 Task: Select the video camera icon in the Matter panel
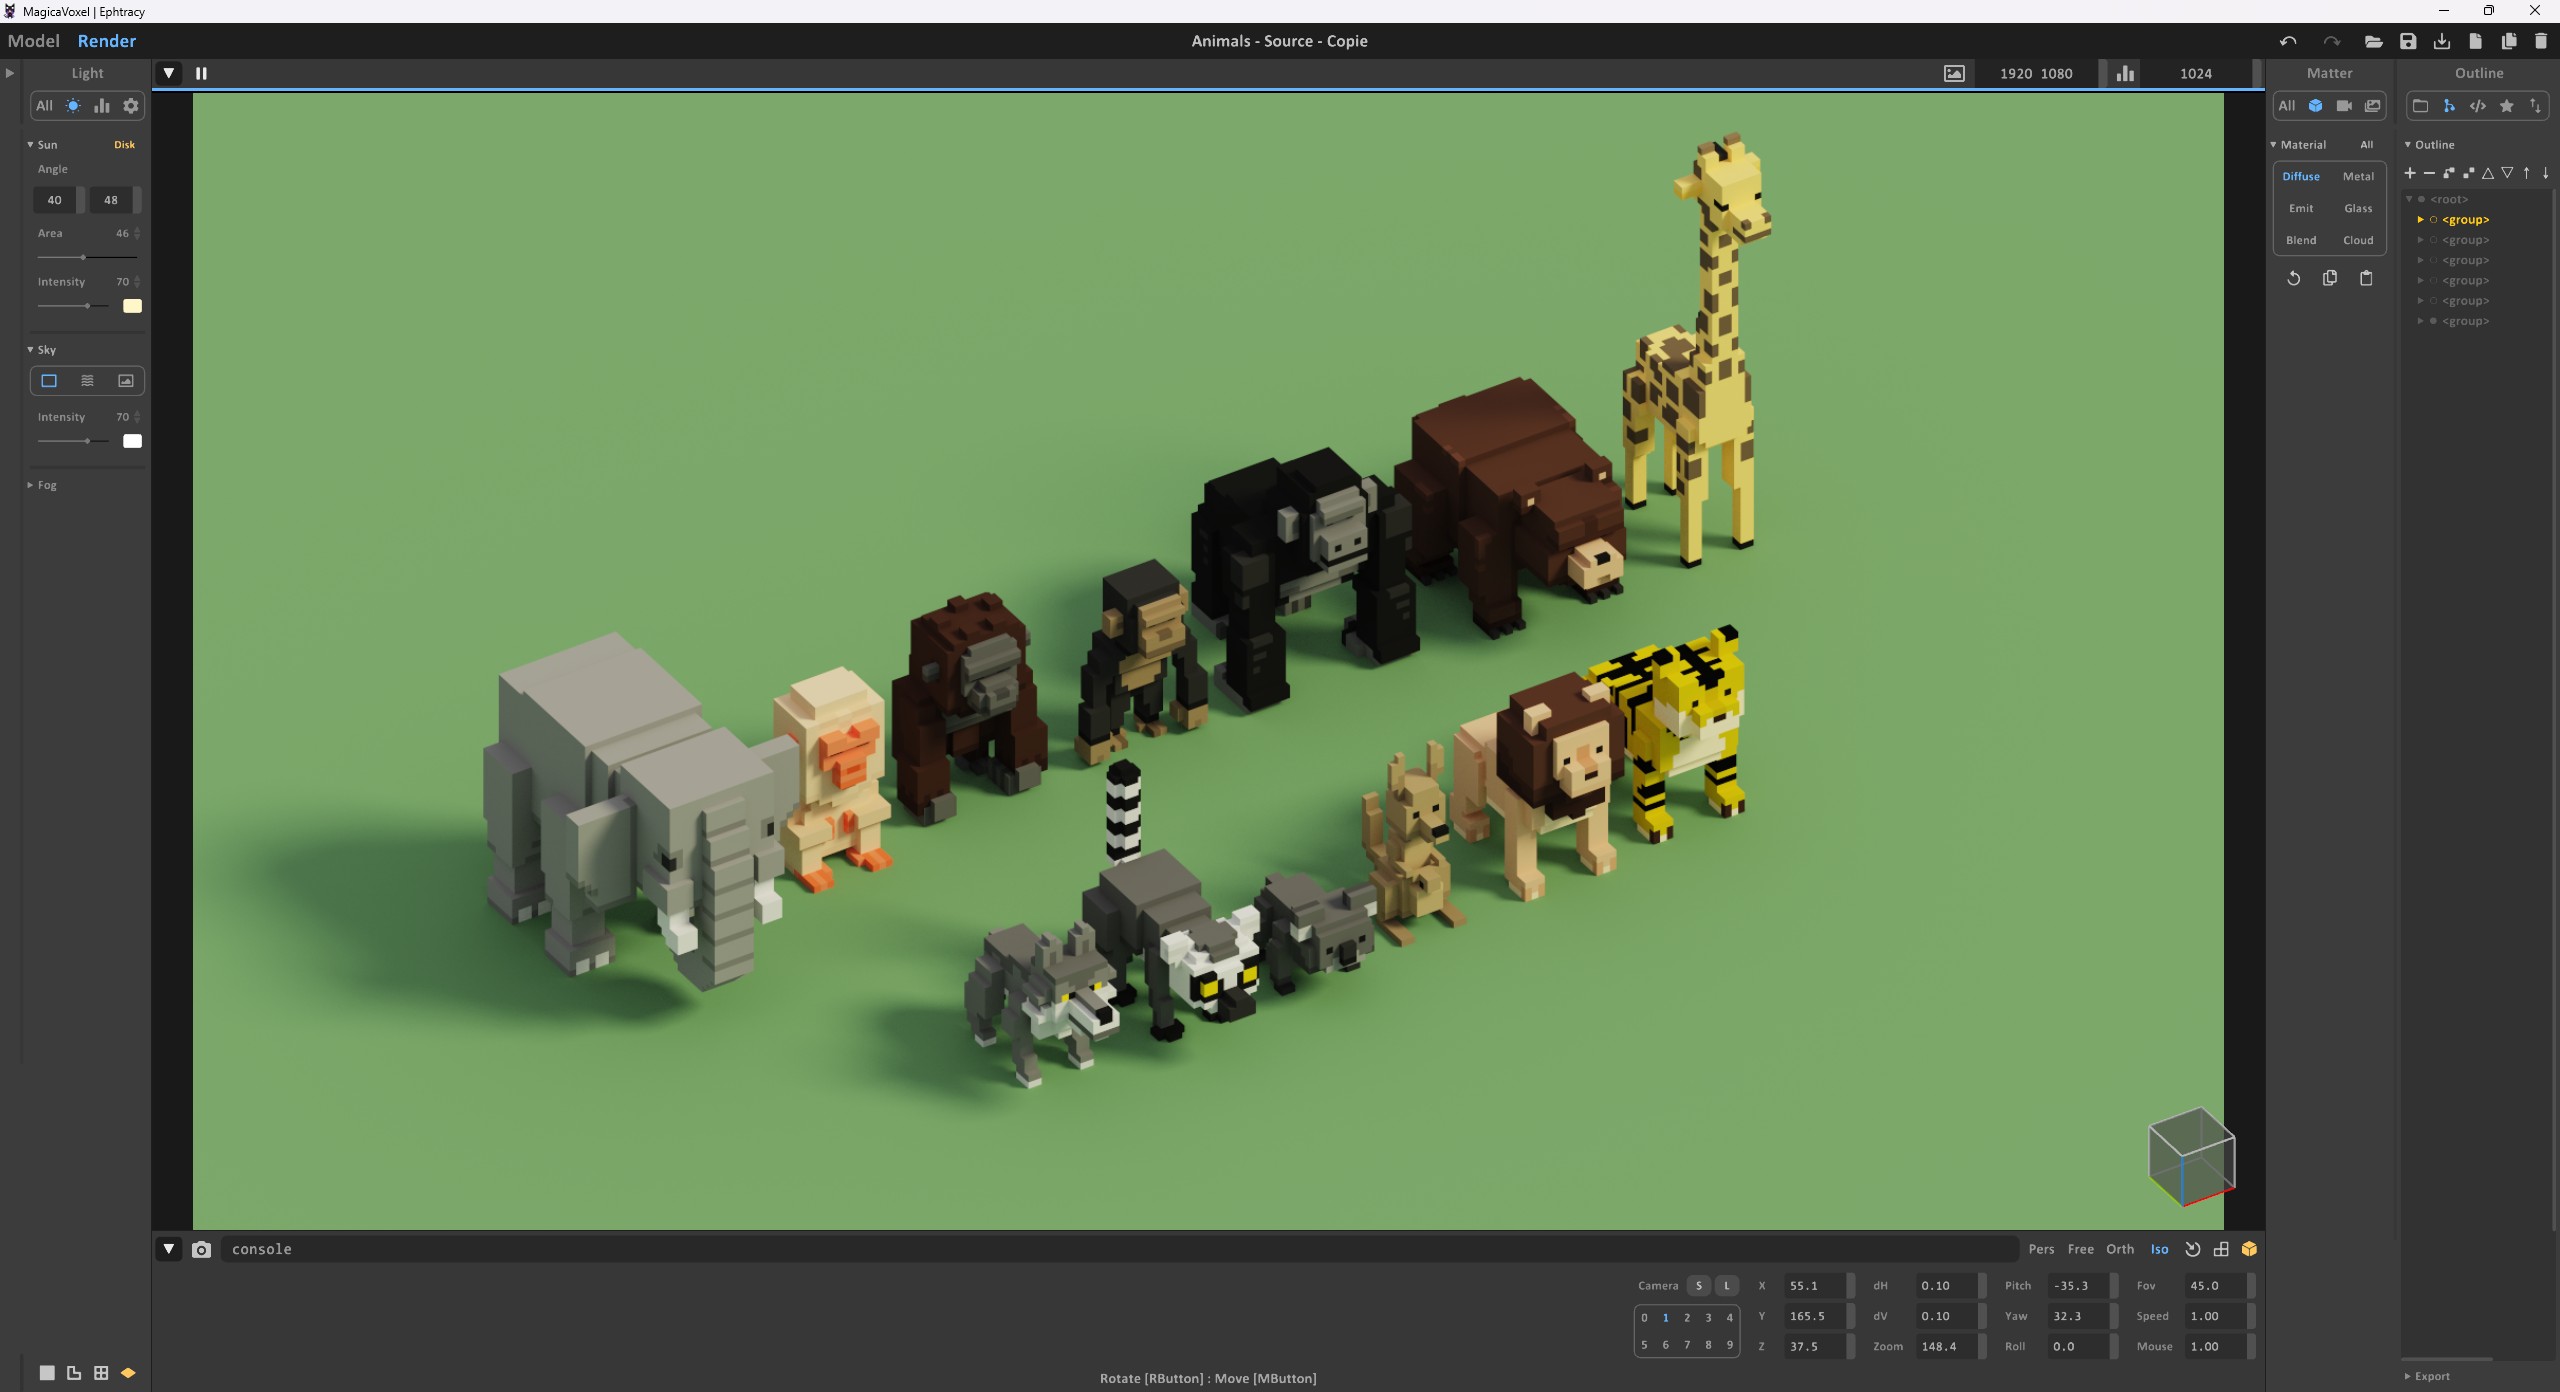coord(2344,106)
